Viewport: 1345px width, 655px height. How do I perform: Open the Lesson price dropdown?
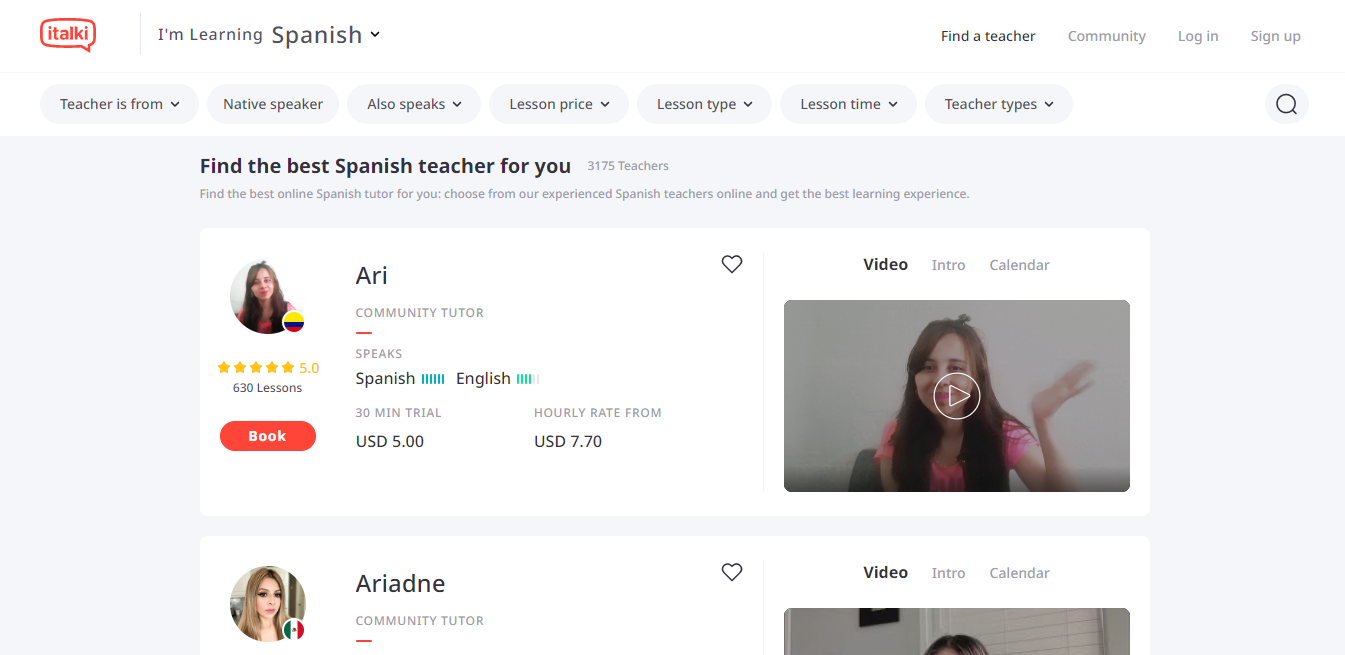pyautogui.click(x=558, y=104)
